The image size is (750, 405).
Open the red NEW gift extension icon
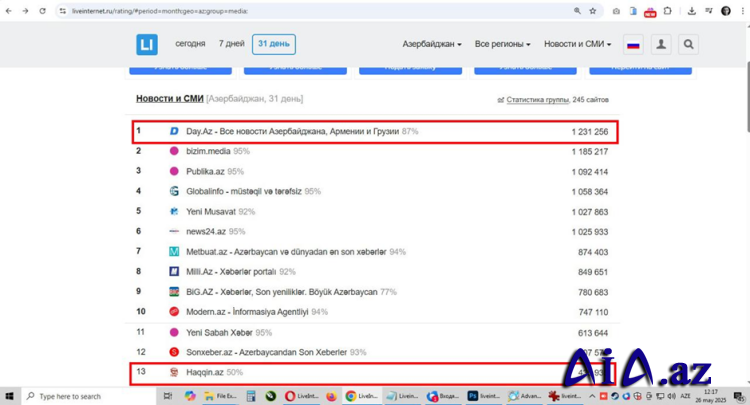tap(650, 12)
